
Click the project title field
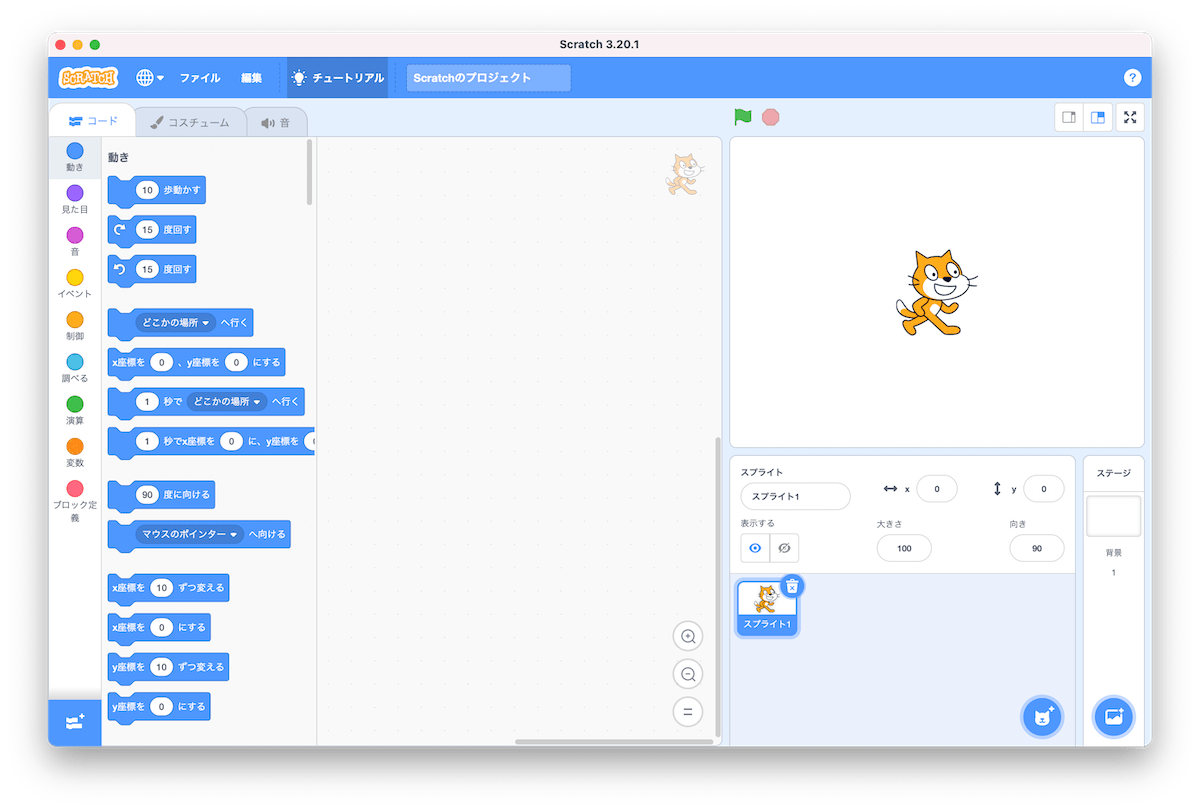(488, 78)
